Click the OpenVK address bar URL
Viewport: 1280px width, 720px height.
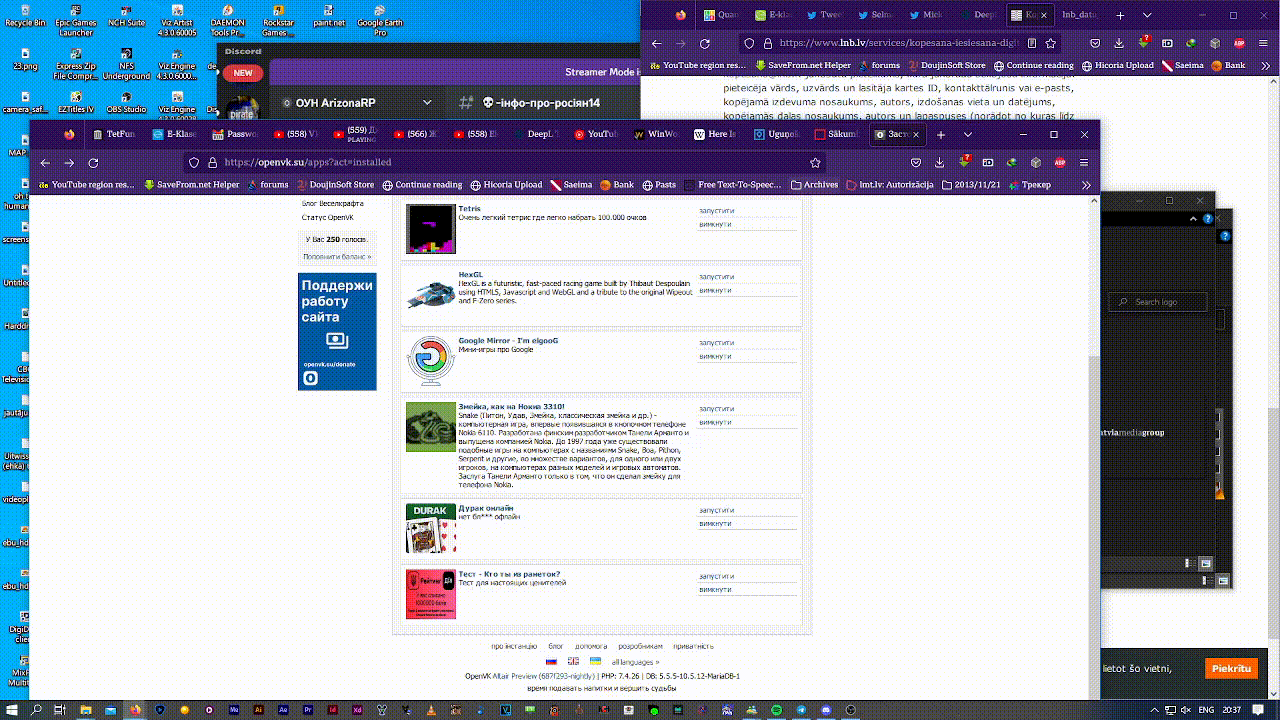click(308, 162)
